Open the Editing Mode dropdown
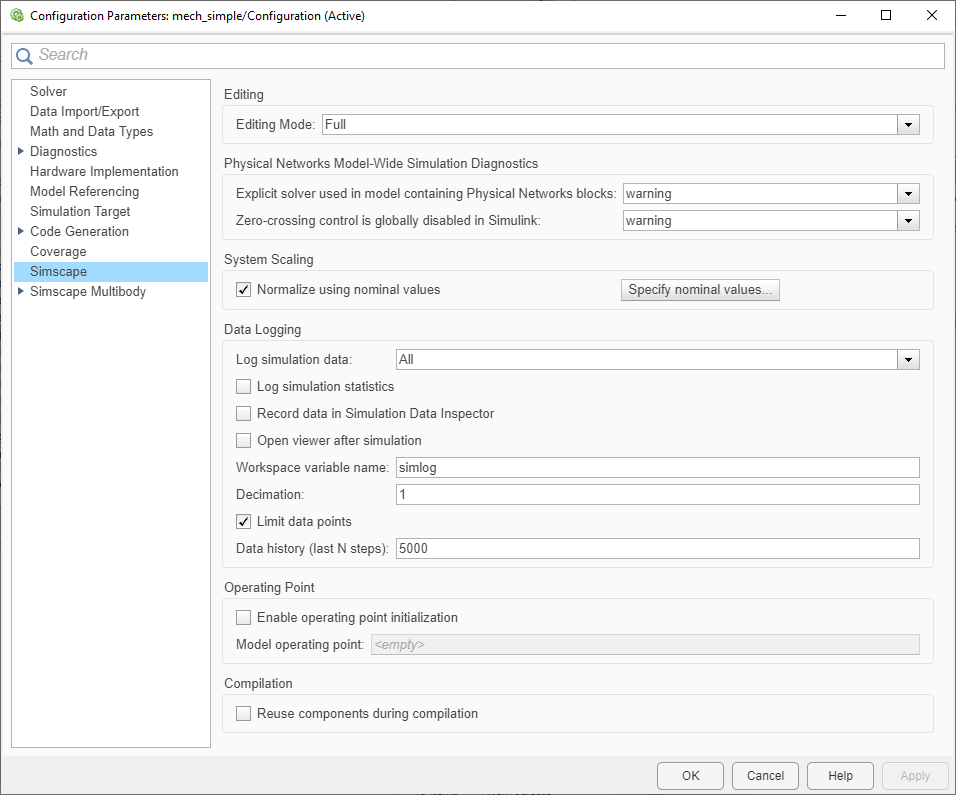956x795 pixels. (908, 125)
